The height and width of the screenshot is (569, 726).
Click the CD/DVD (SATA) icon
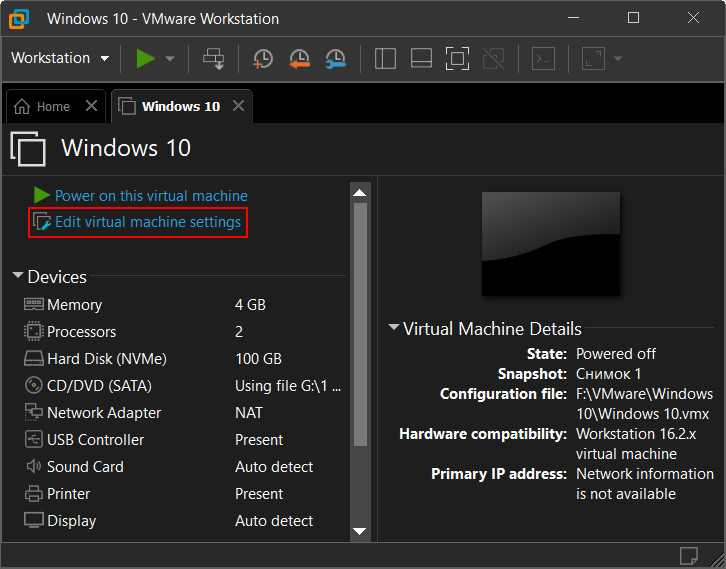[33, 385]
